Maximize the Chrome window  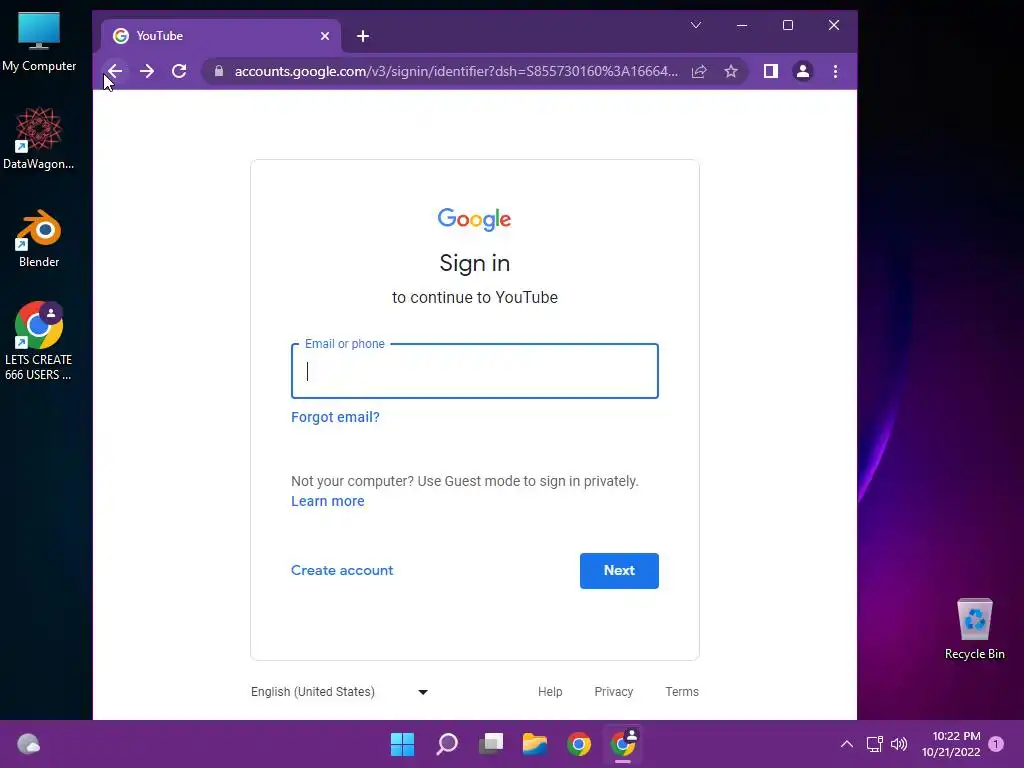[788, 25]
